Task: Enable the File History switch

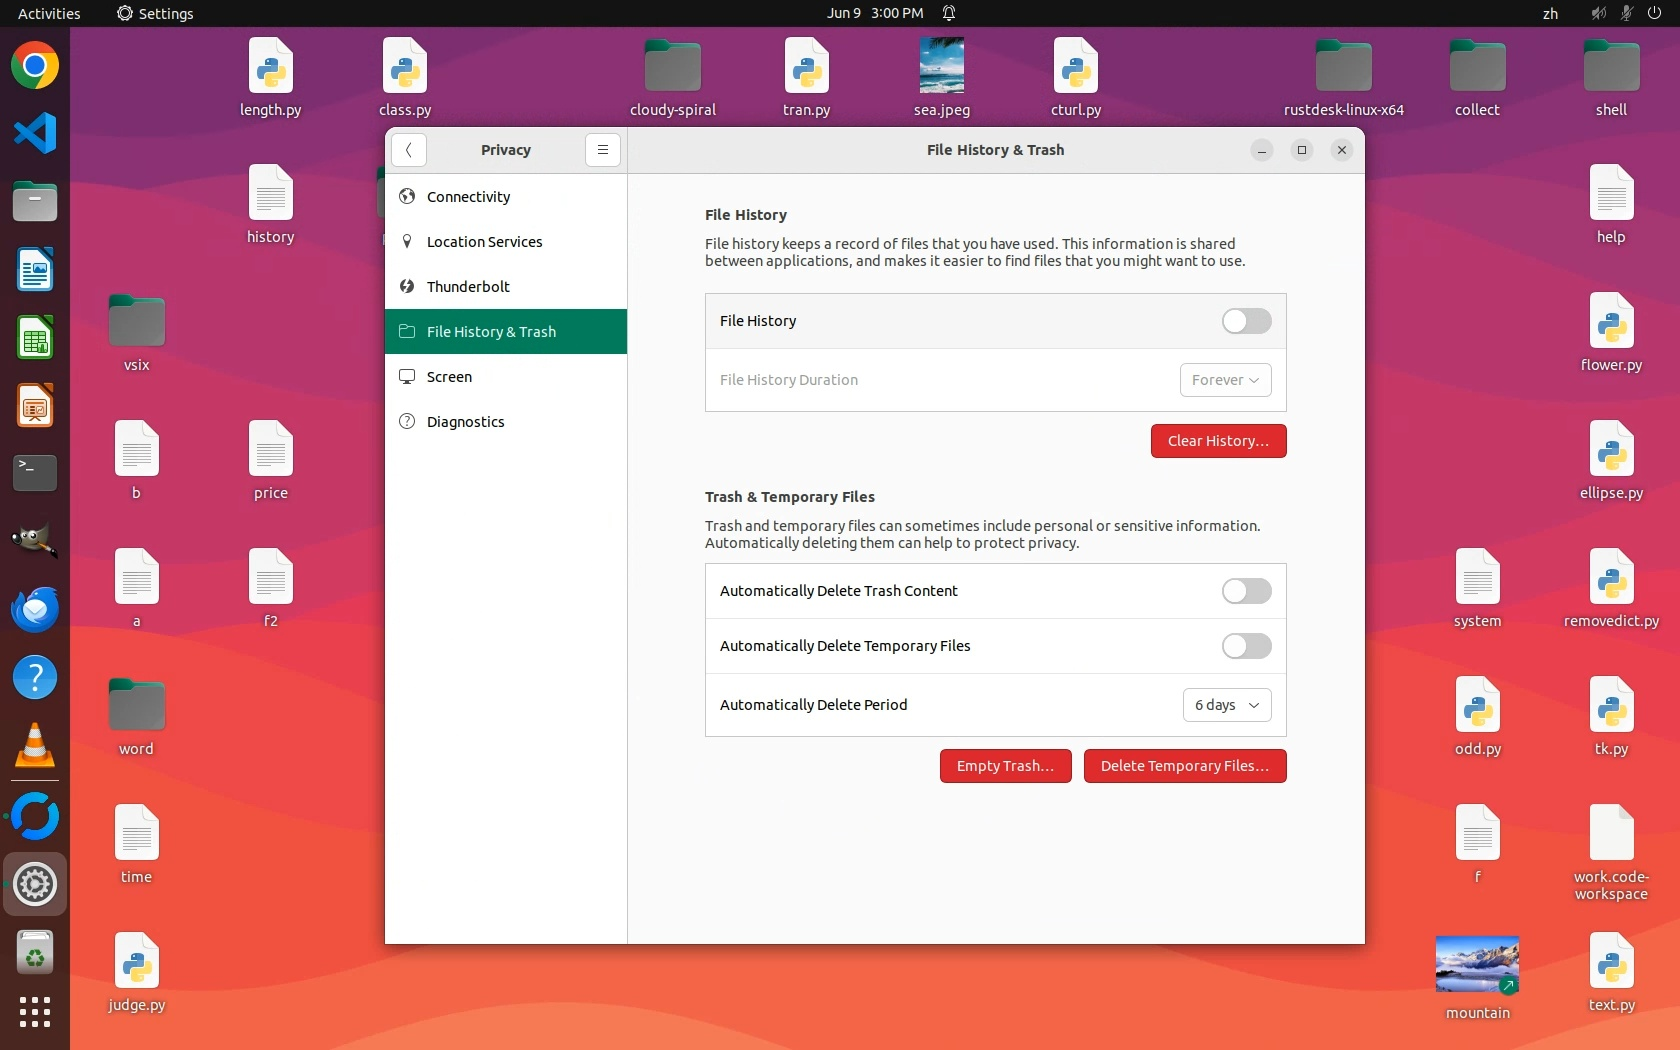Action: coord(1246,321)
